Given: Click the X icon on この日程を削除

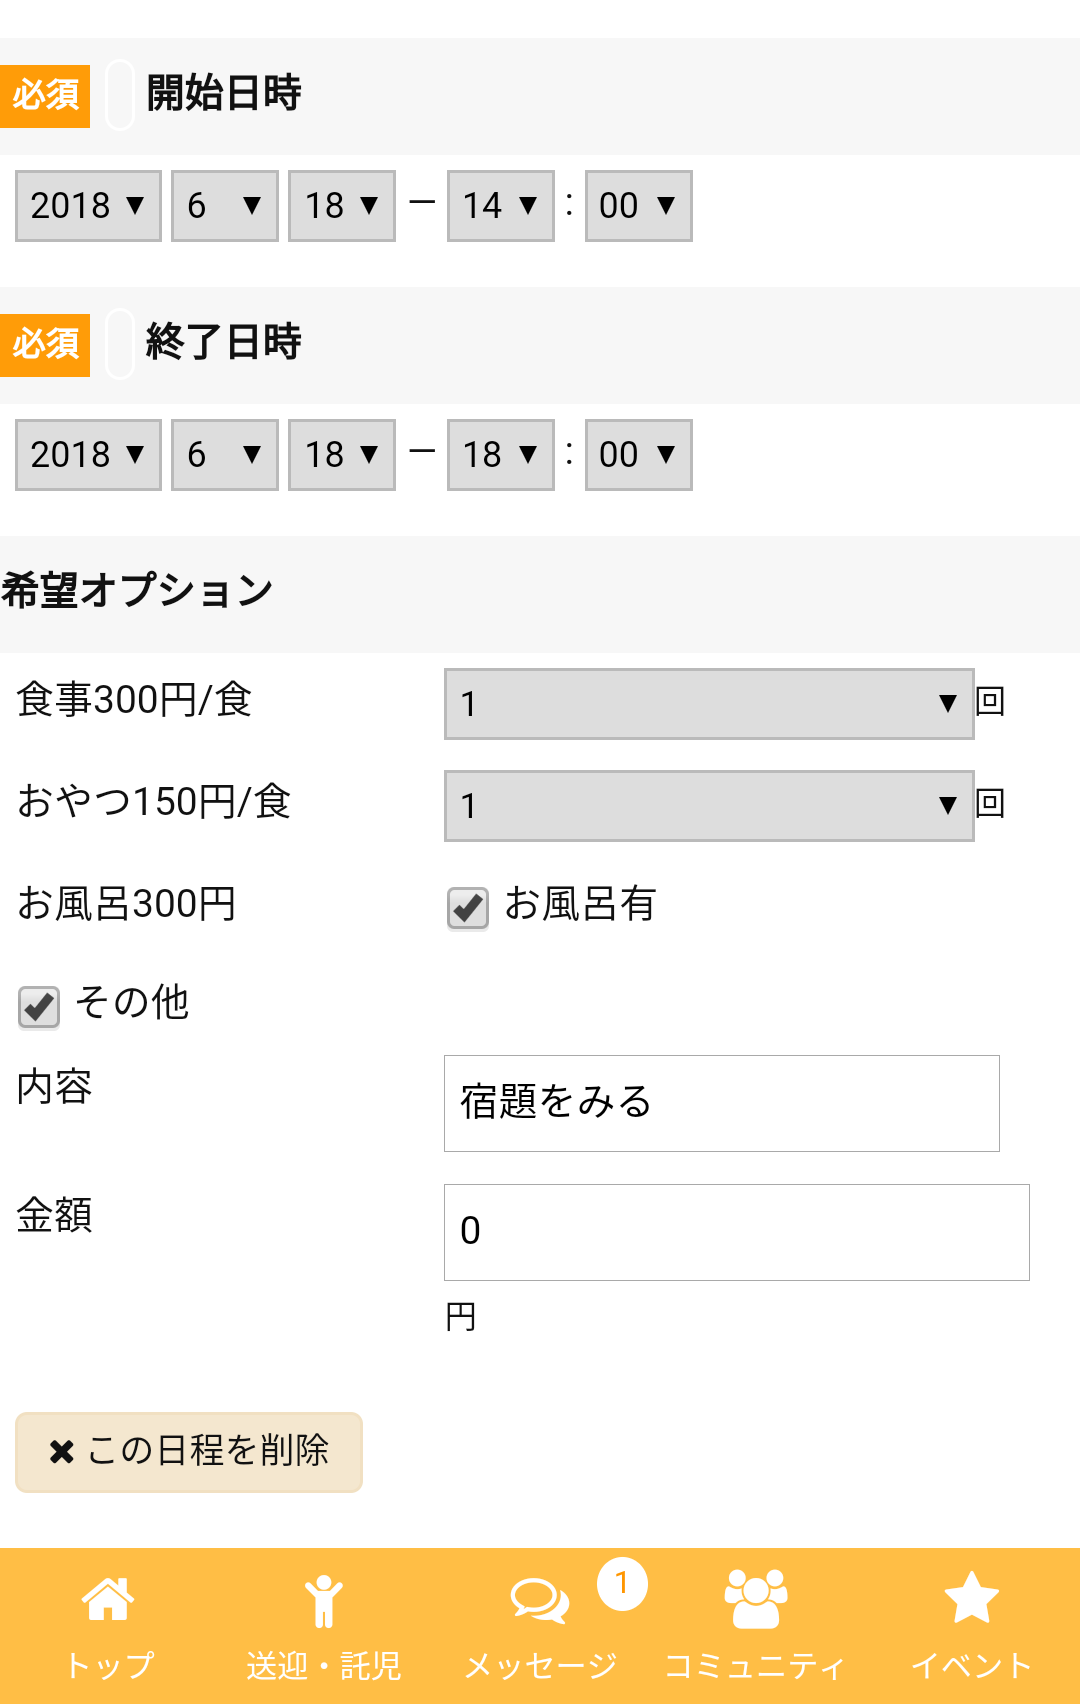Looking at the screenshot, I should point(62,1451).
